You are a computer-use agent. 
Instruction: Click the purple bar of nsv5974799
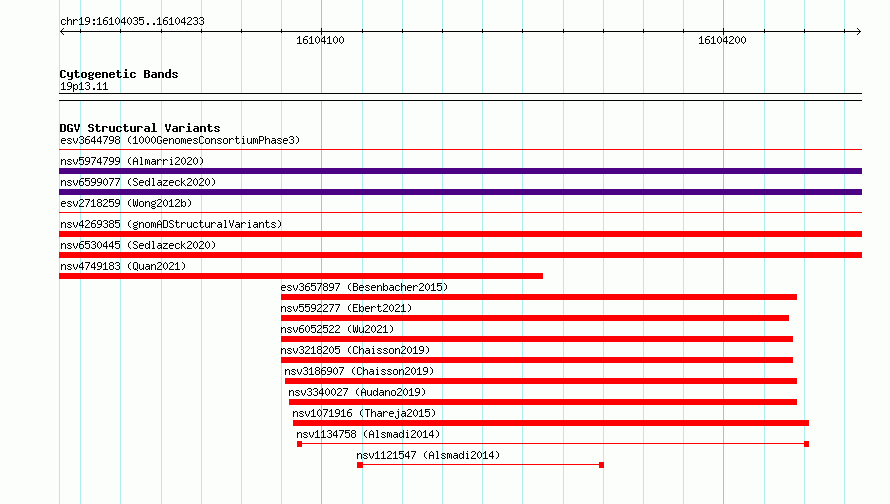(460, 171)
